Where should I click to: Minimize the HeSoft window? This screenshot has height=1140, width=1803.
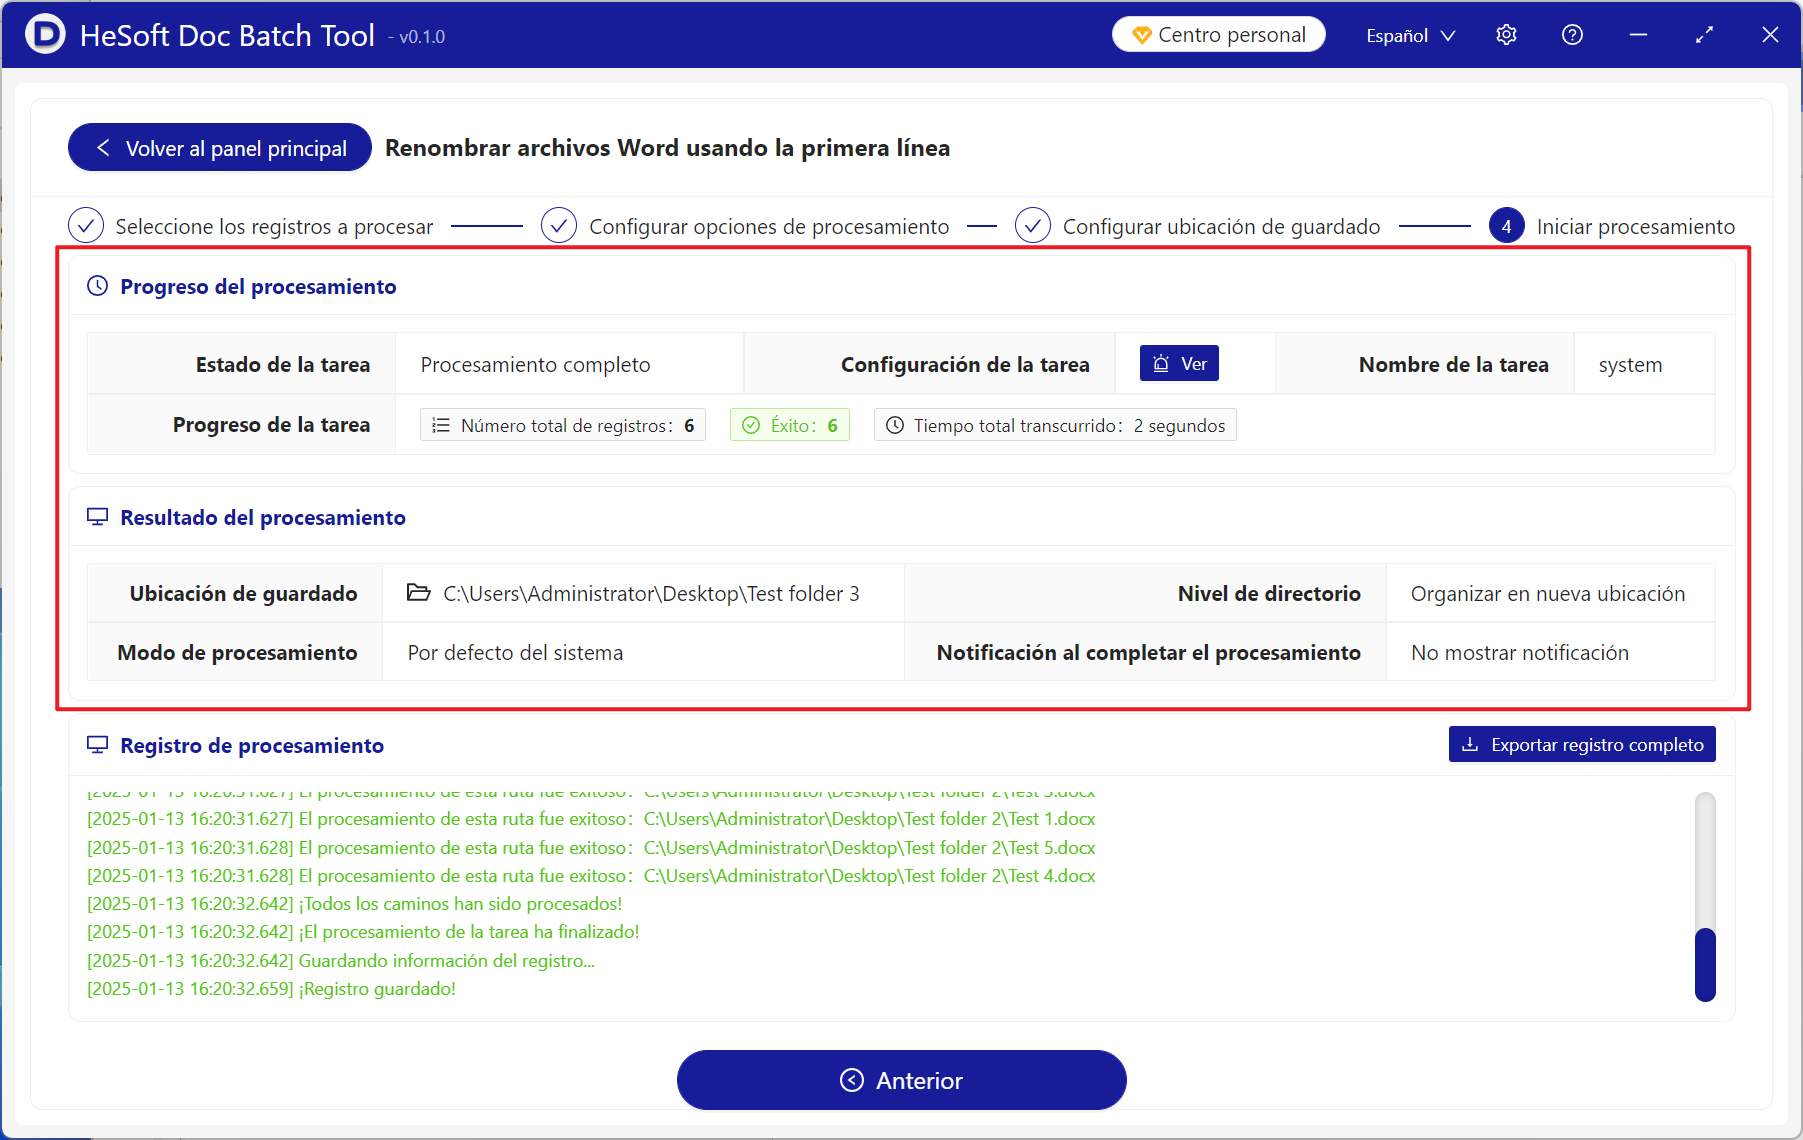pos(1638,35)
